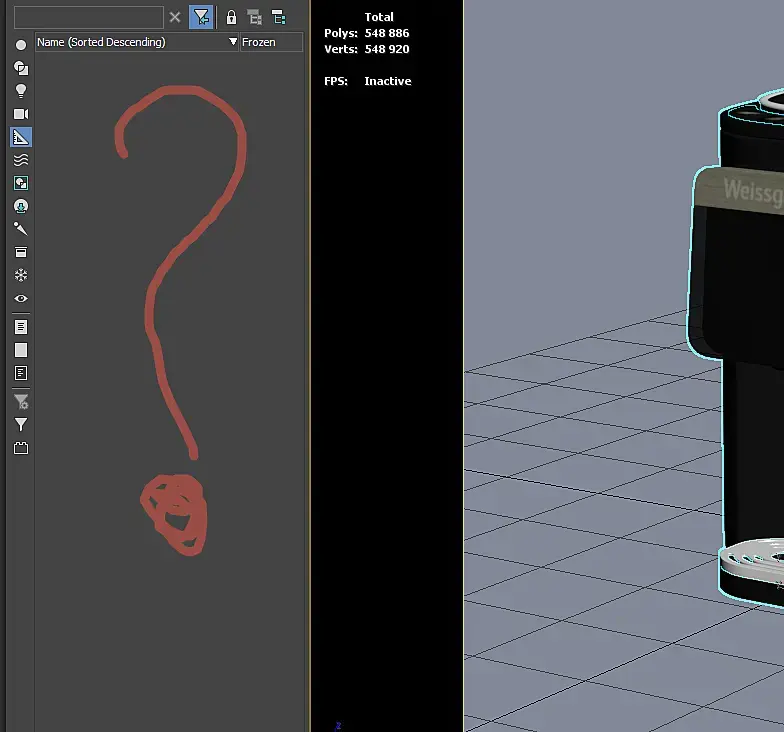Click the Display None blank square icon
784x732 pixels.
tap(20, 350)
